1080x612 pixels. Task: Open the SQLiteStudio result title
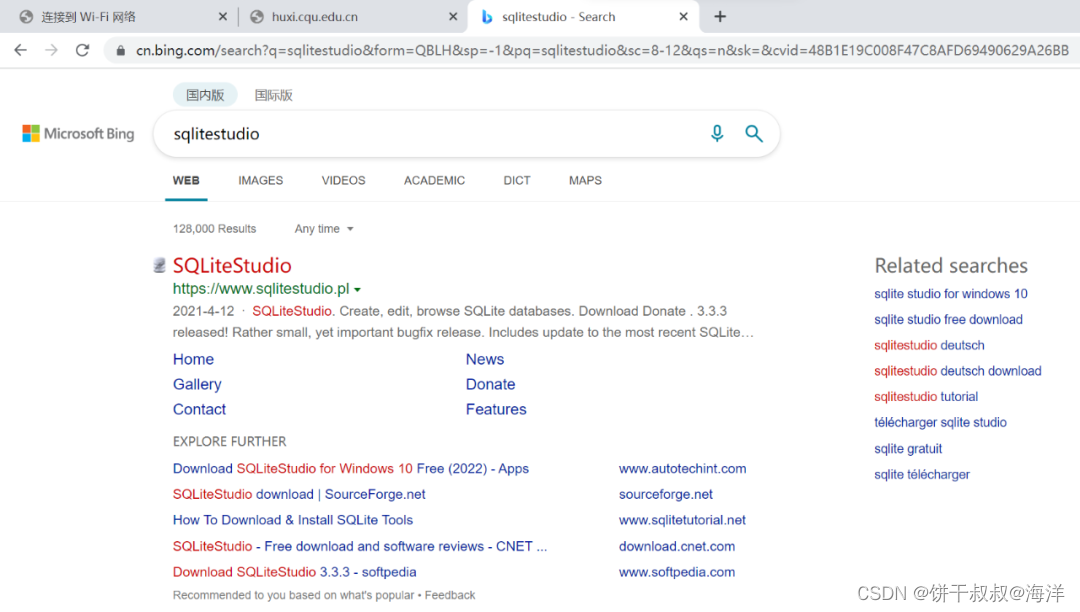coord(232,265)
